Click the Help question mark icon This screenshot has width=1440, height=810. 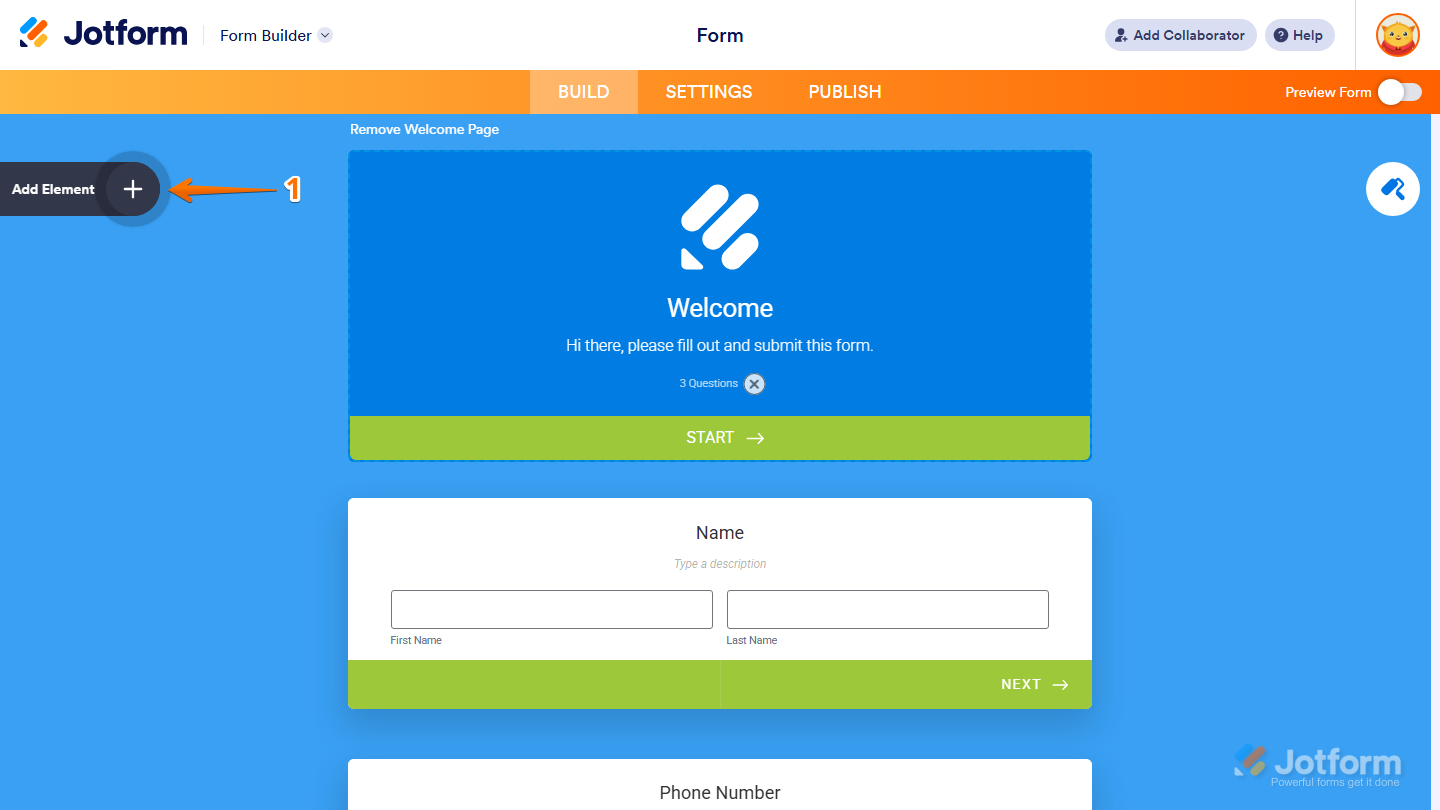(x=1283, y=35)
